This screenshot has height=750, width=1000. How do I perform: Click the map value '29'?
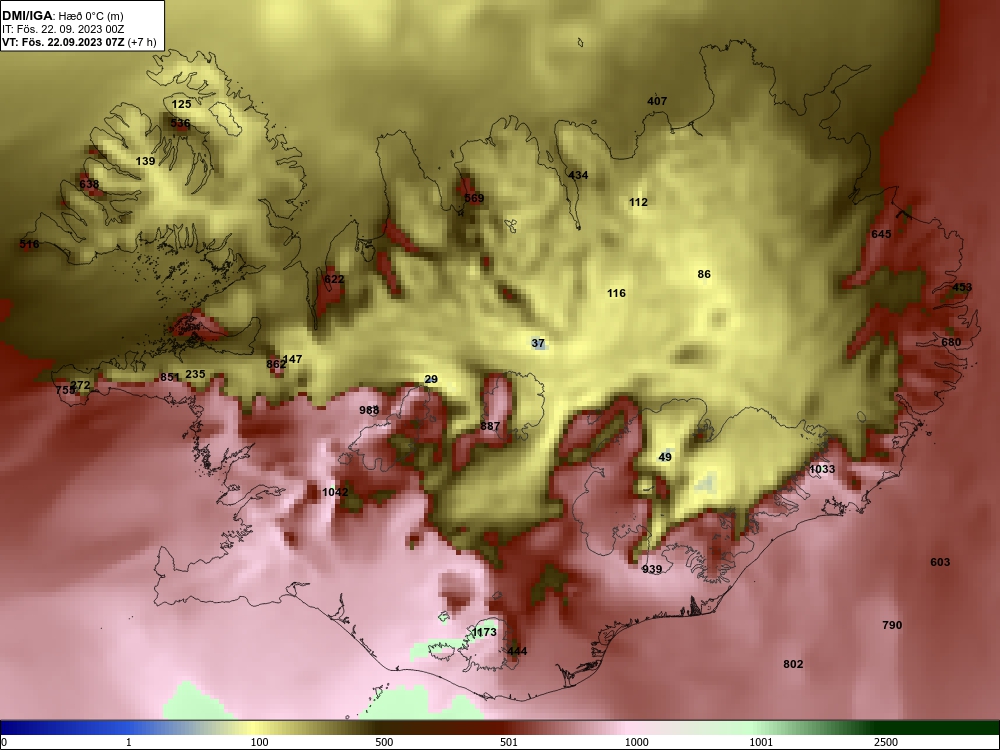pos(431,379)
